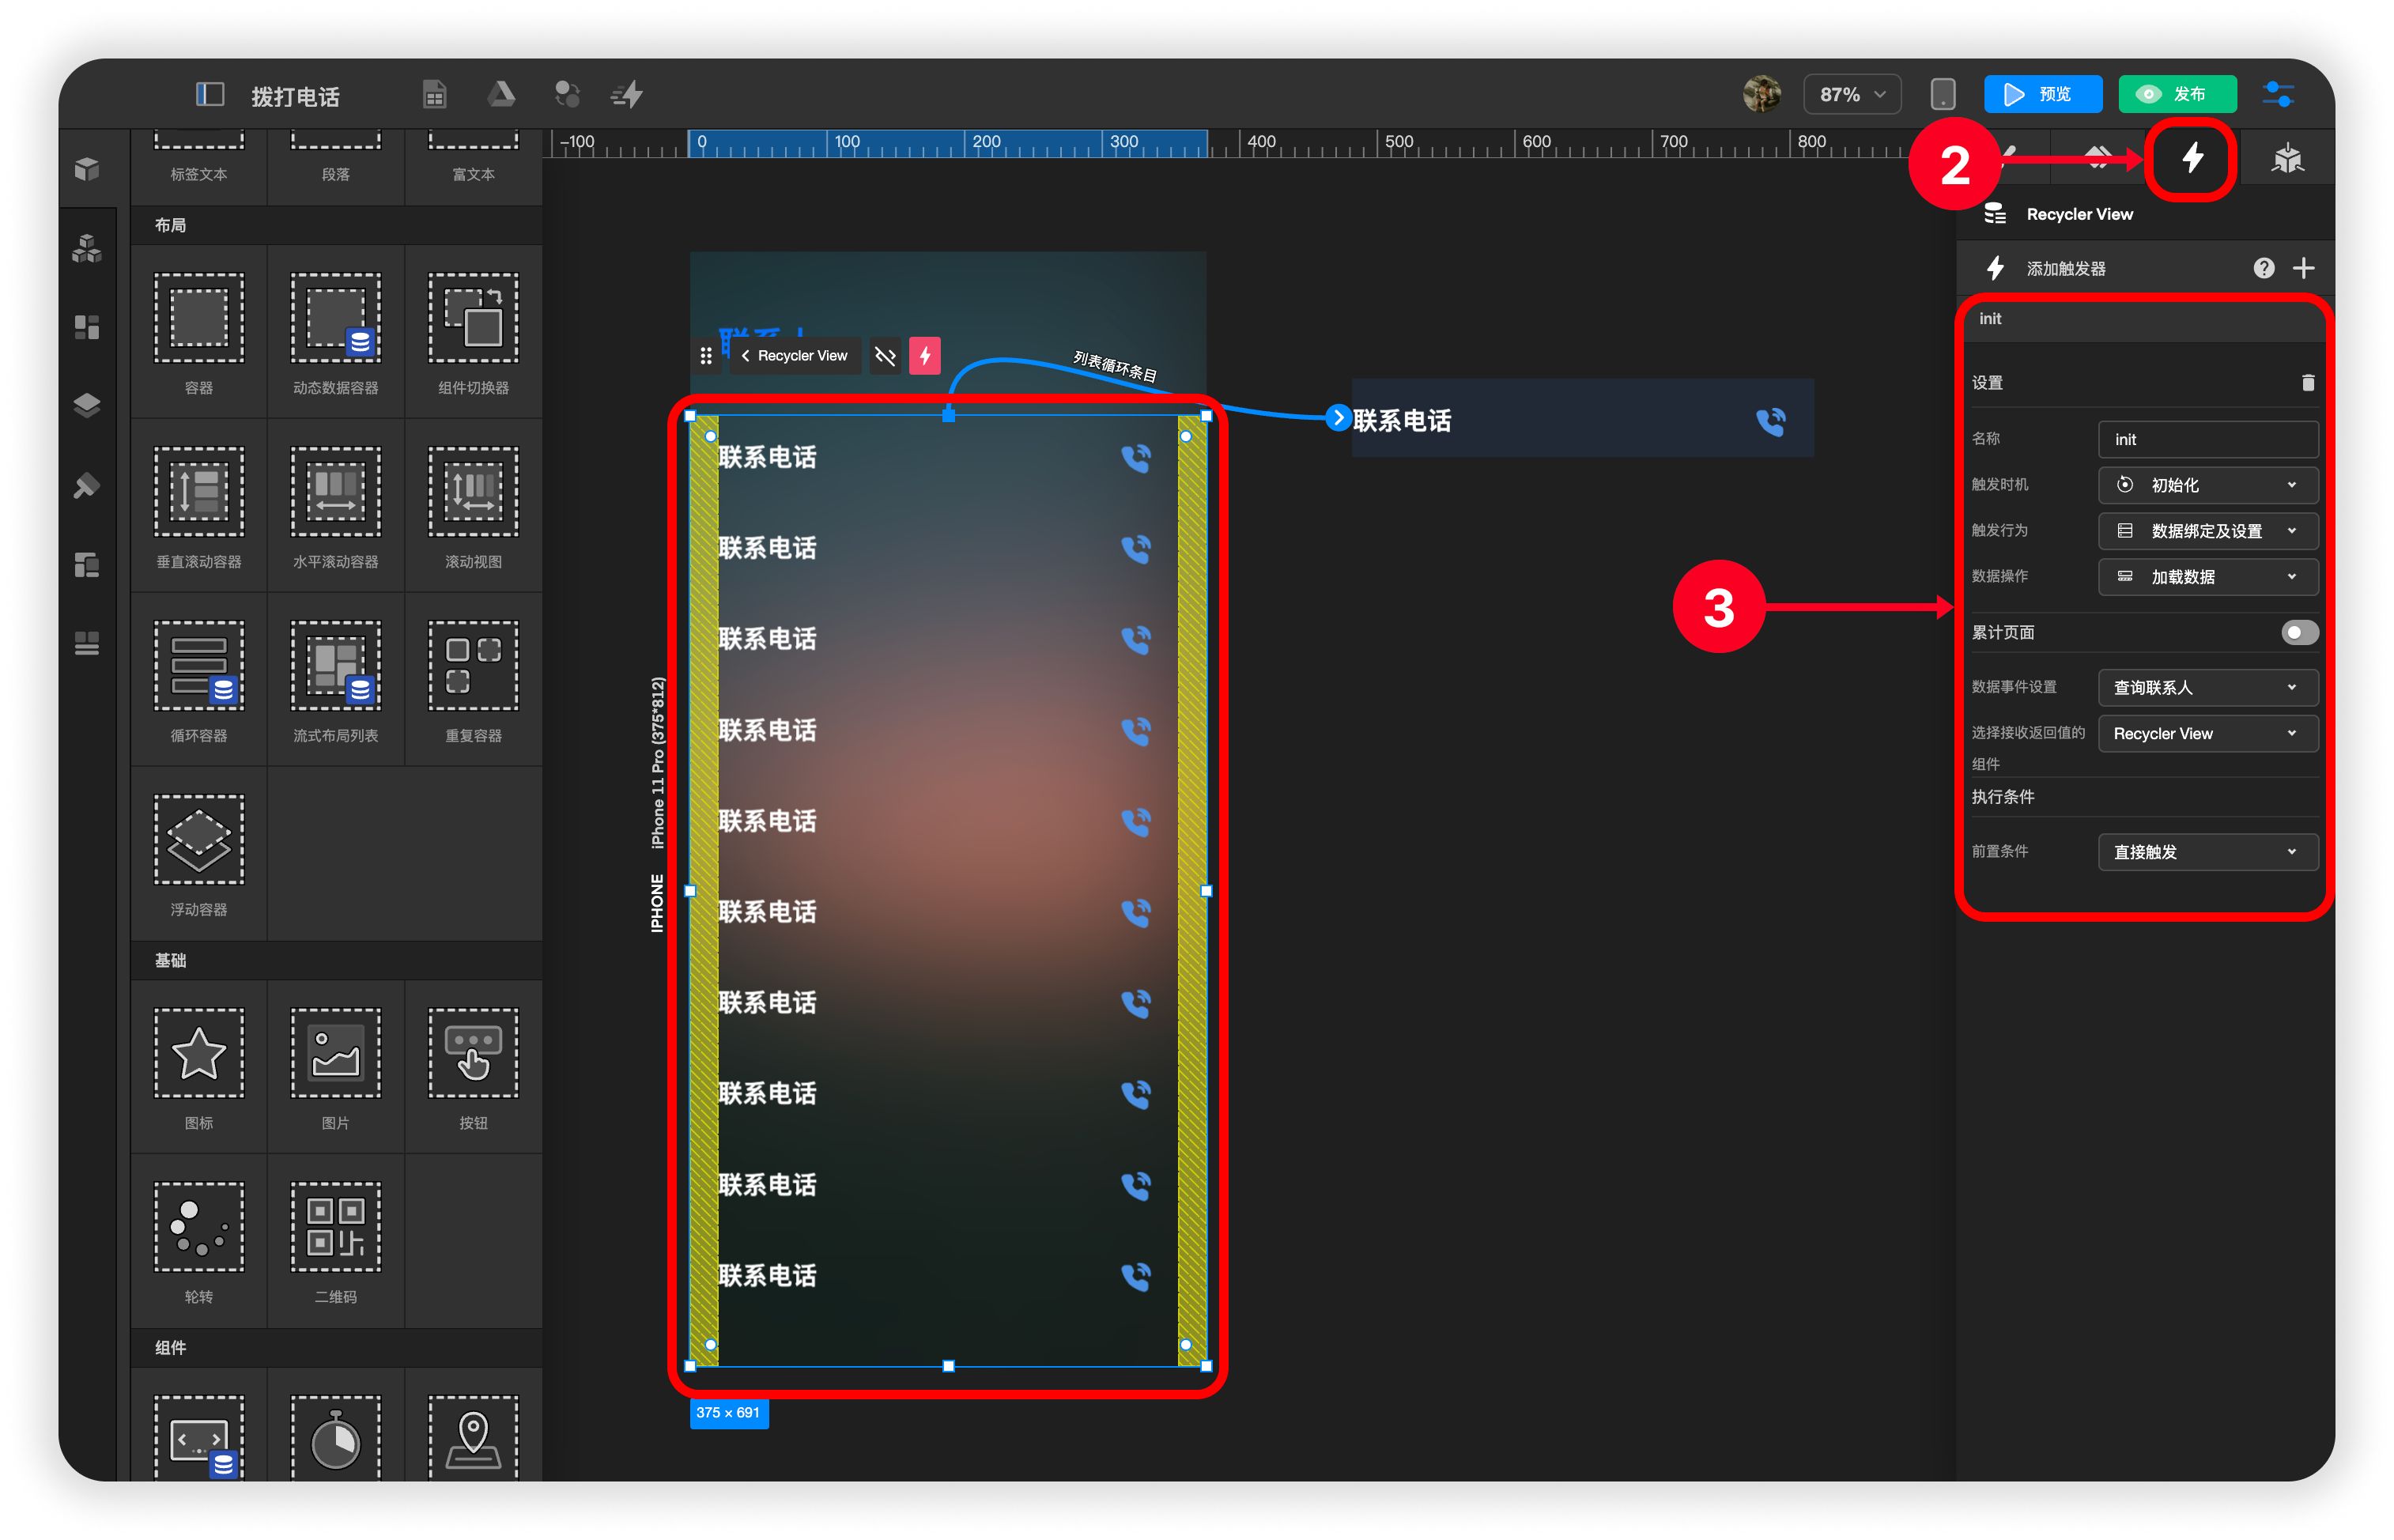The image size is (2394, 1540).
Task: Click the device phone icon in top bar
Action: [1942, 95]
